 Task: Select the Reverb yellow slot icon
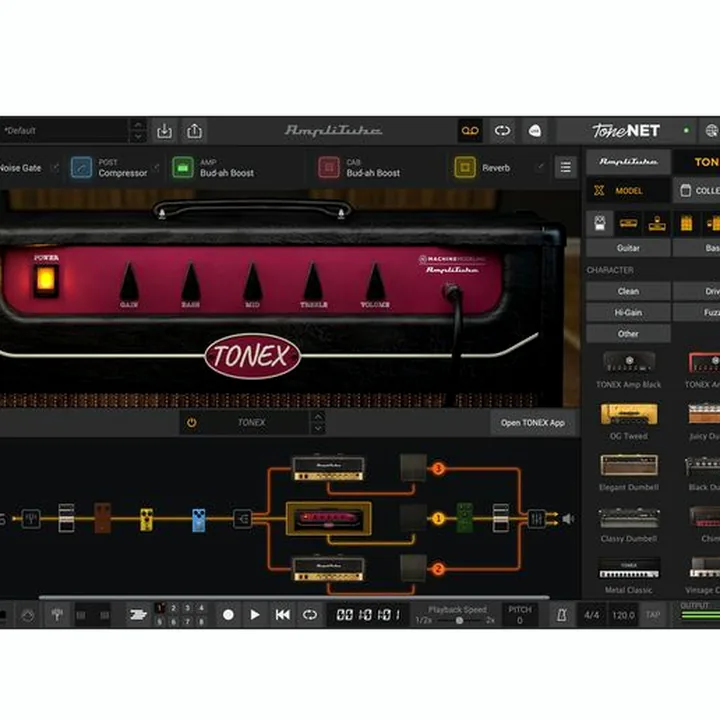[465, 168]
